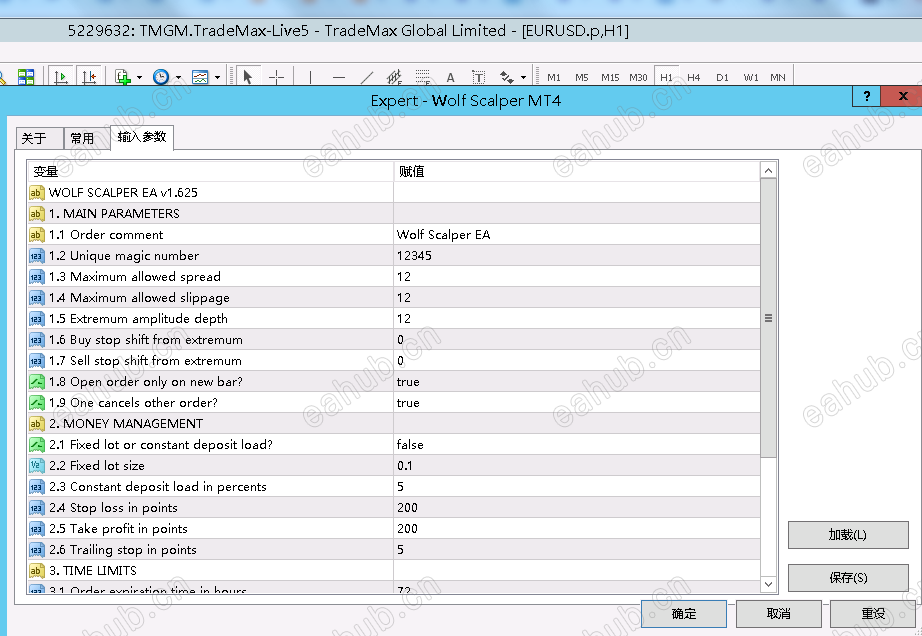Select the 3. TIME LIMITS row
The width and height of the screenshot is (922, 636).
393,571
